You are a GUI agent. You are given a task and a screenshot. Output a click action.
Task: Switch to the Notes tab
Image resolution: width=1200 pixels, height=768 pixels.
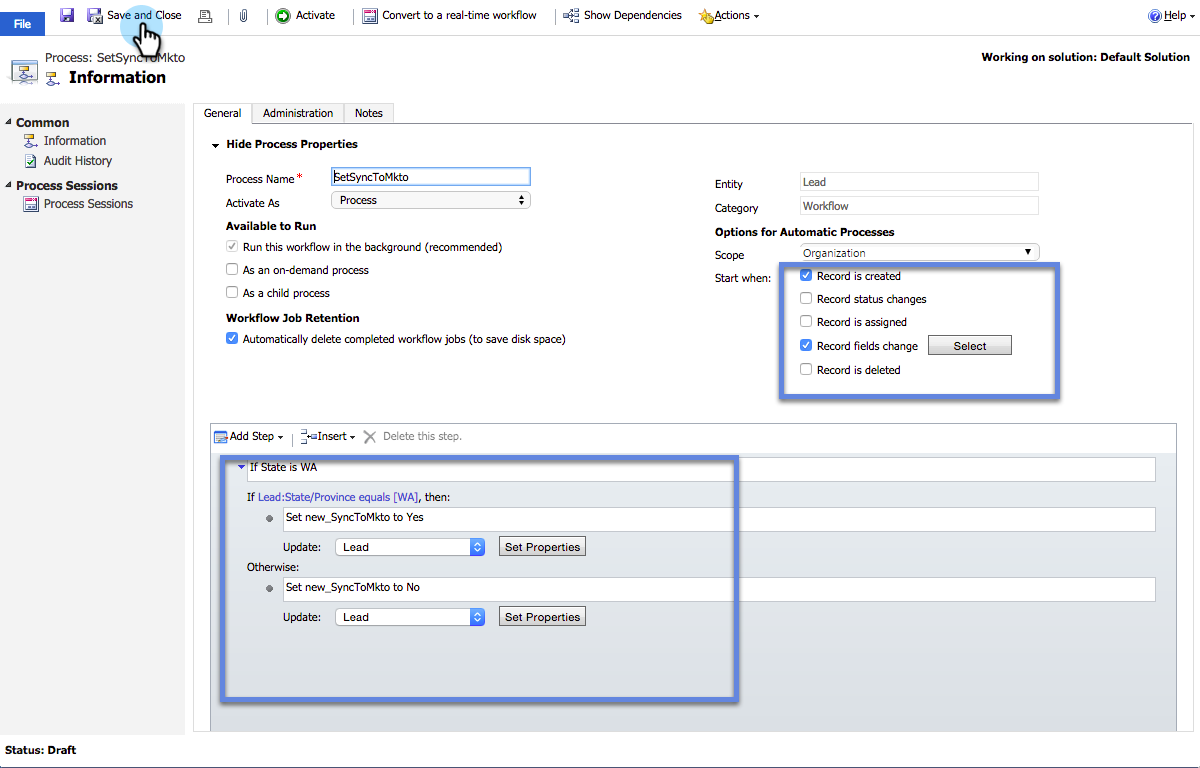point(369,113)
